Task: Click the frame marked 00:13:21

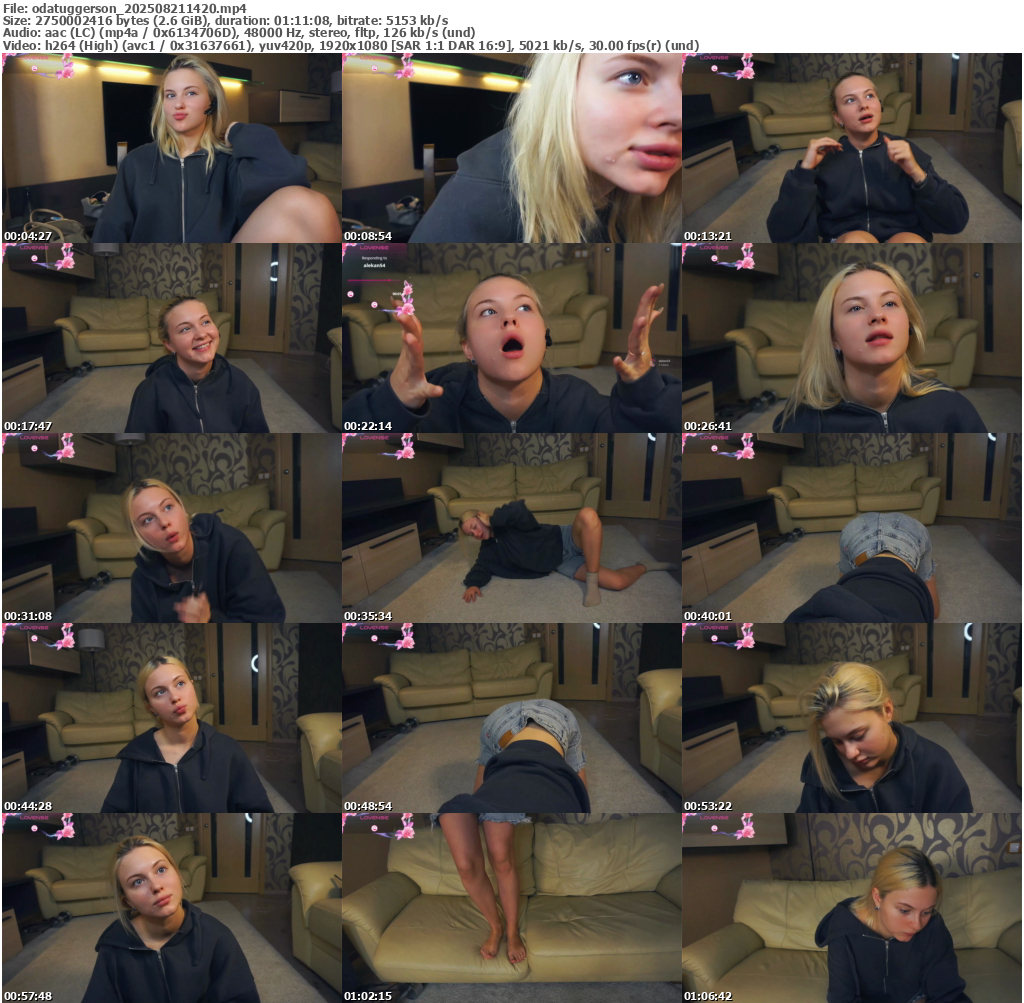Action: click(x=851, y=148)
